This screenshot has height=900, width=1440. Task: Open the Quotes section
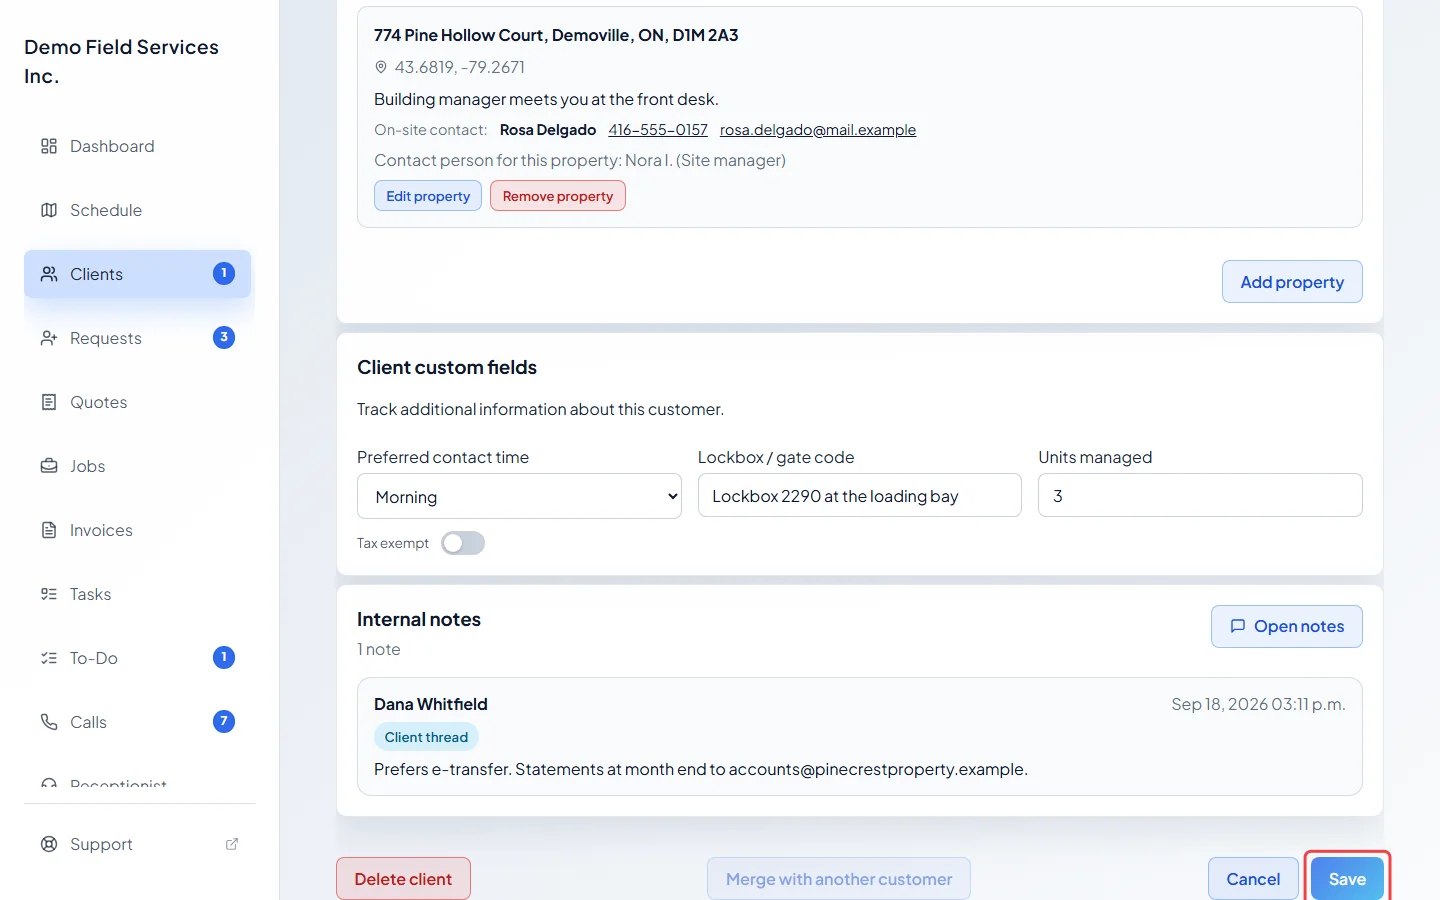[x=138, y=402]
